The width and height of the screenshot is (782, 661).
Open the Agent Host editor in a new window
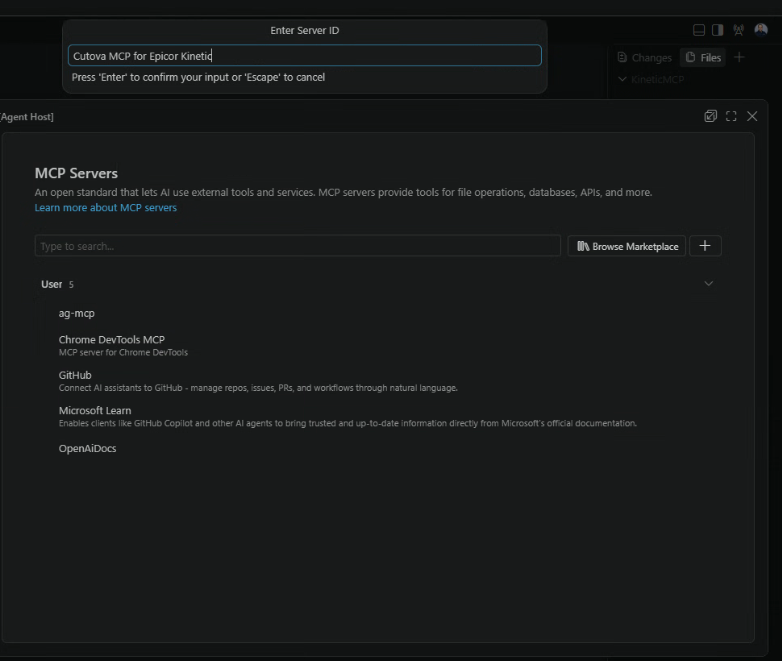(710, 116)
